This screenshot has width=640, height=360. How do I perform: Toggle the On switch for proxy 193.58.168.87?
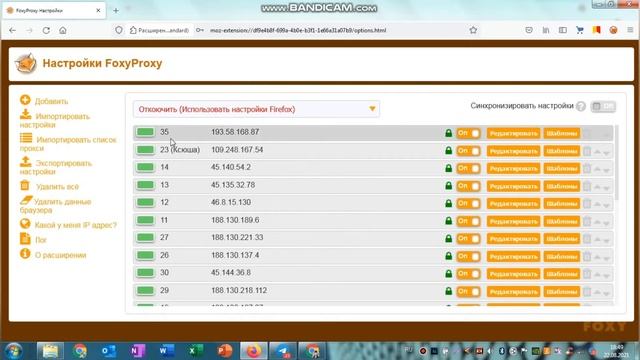469,133
